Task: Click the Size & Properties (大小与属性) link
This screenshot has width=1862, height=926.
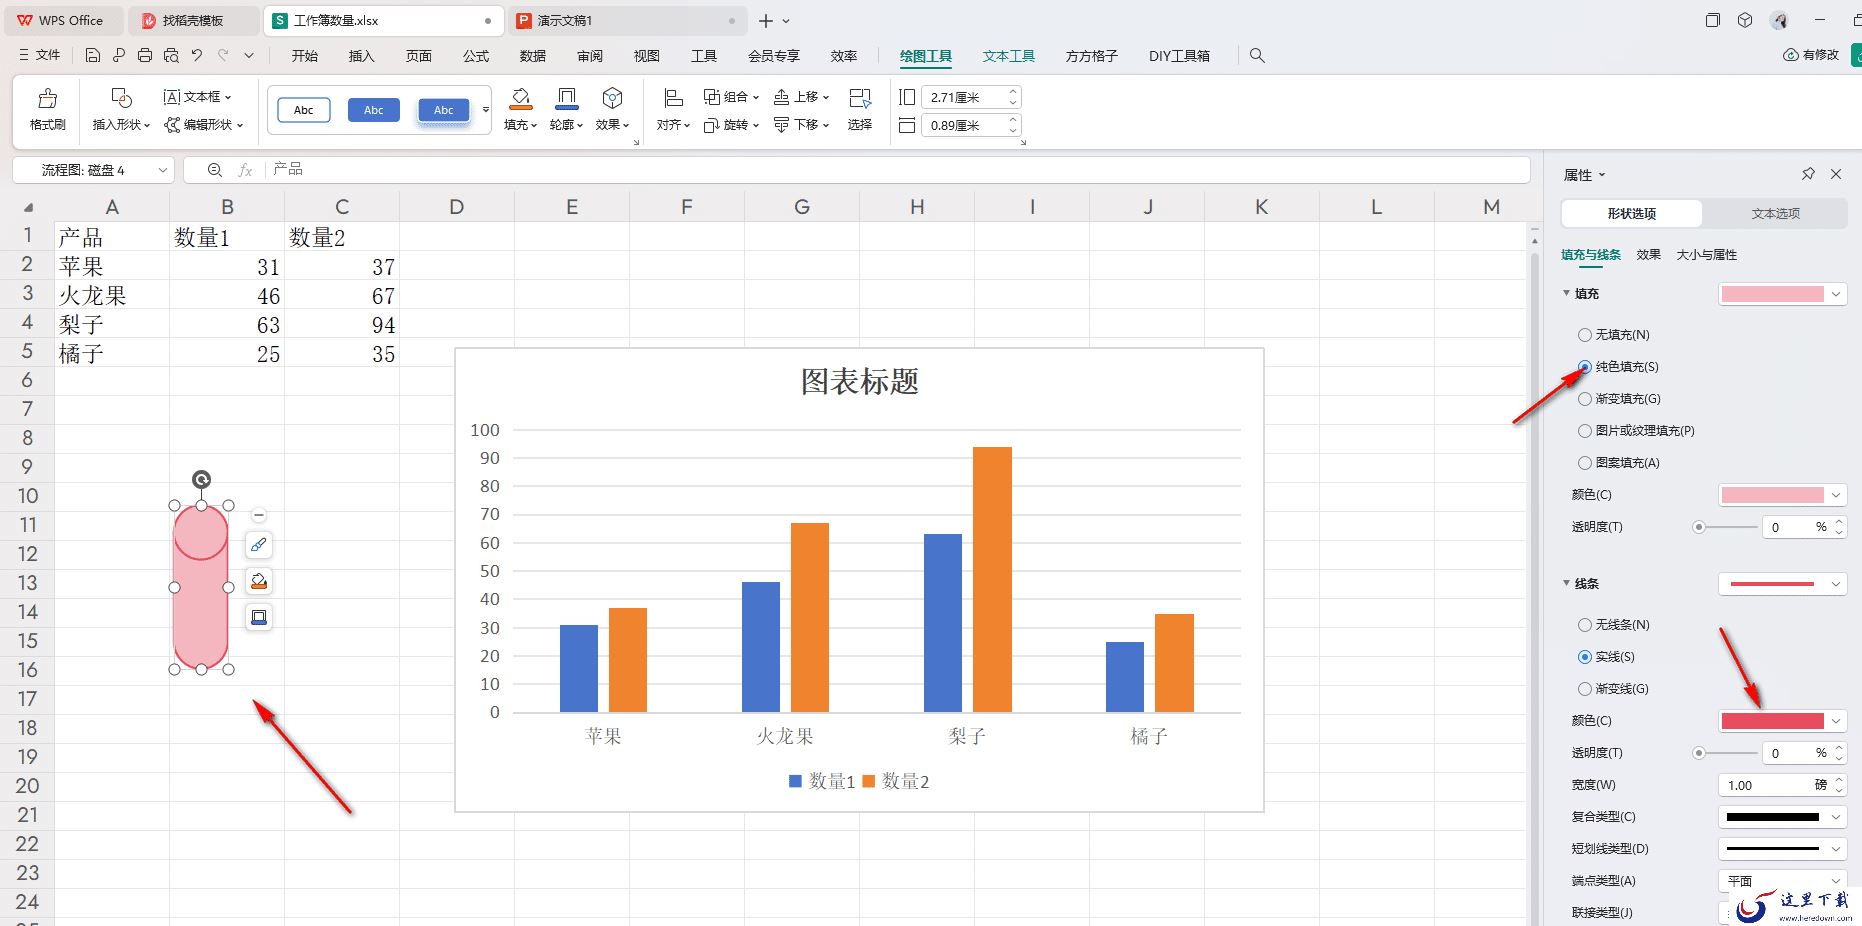Action: coord(1706,255)
